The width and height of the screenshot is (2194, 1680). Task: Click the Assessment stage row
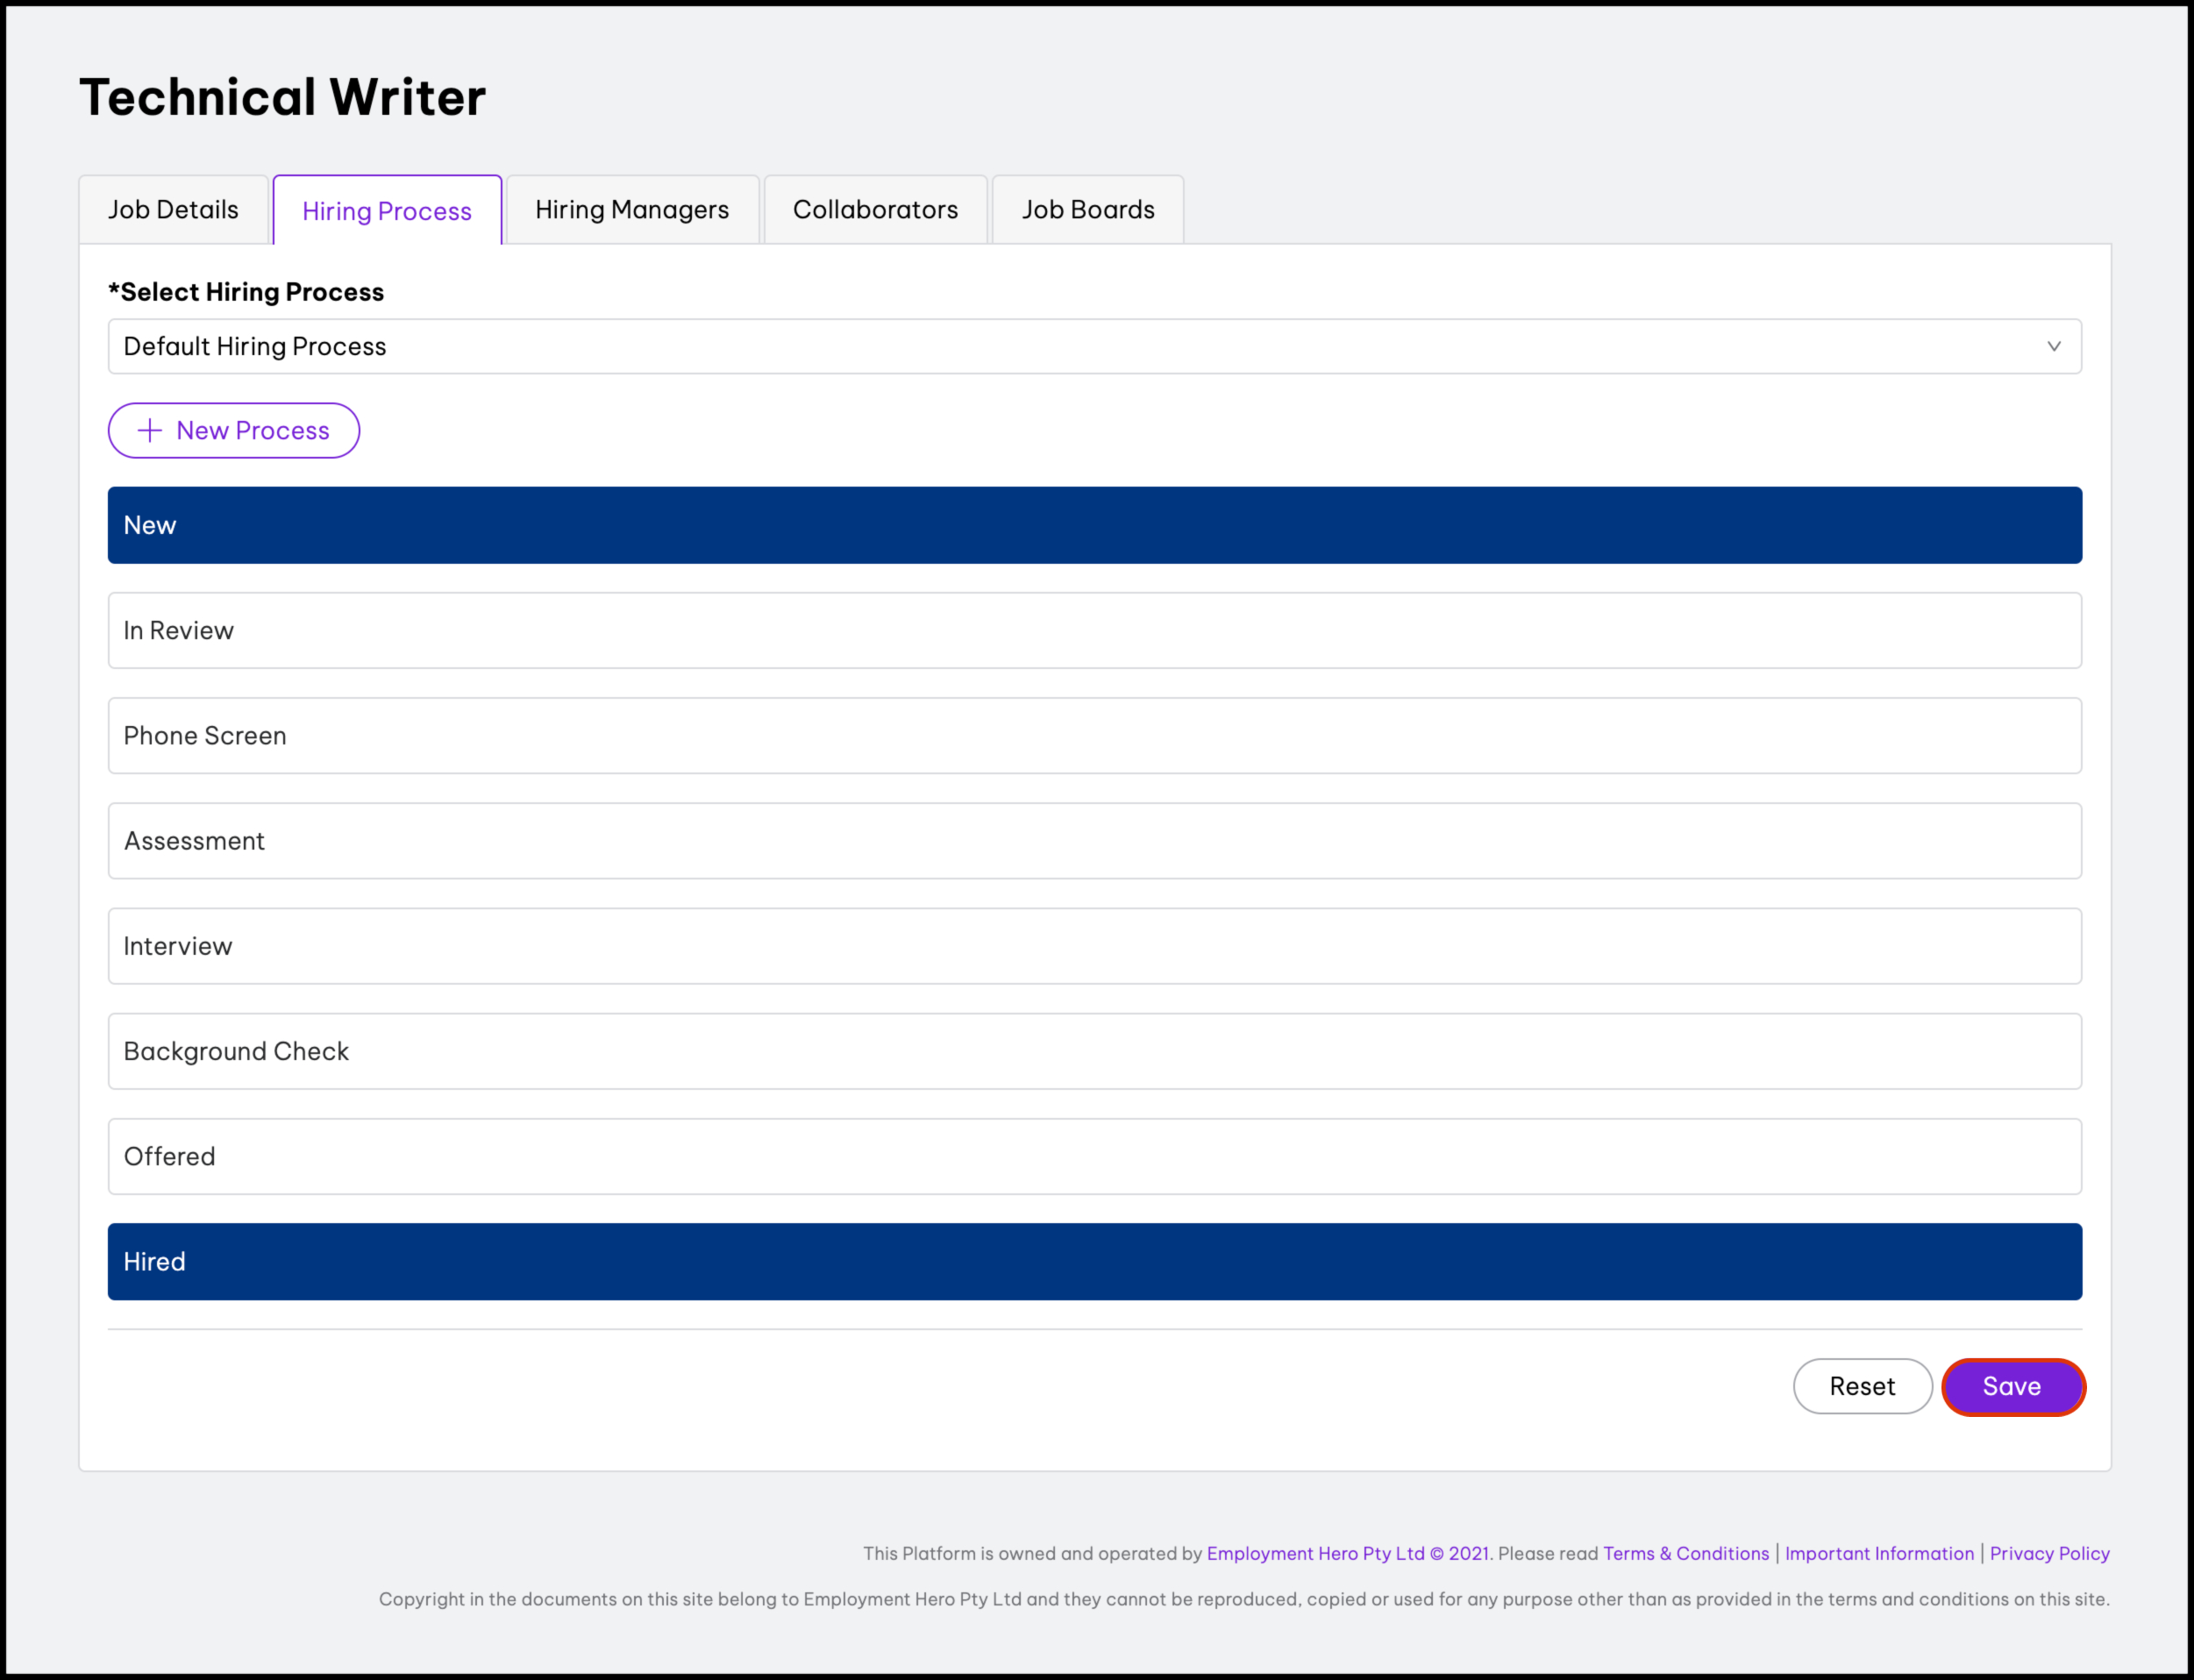coord(1094,841)
